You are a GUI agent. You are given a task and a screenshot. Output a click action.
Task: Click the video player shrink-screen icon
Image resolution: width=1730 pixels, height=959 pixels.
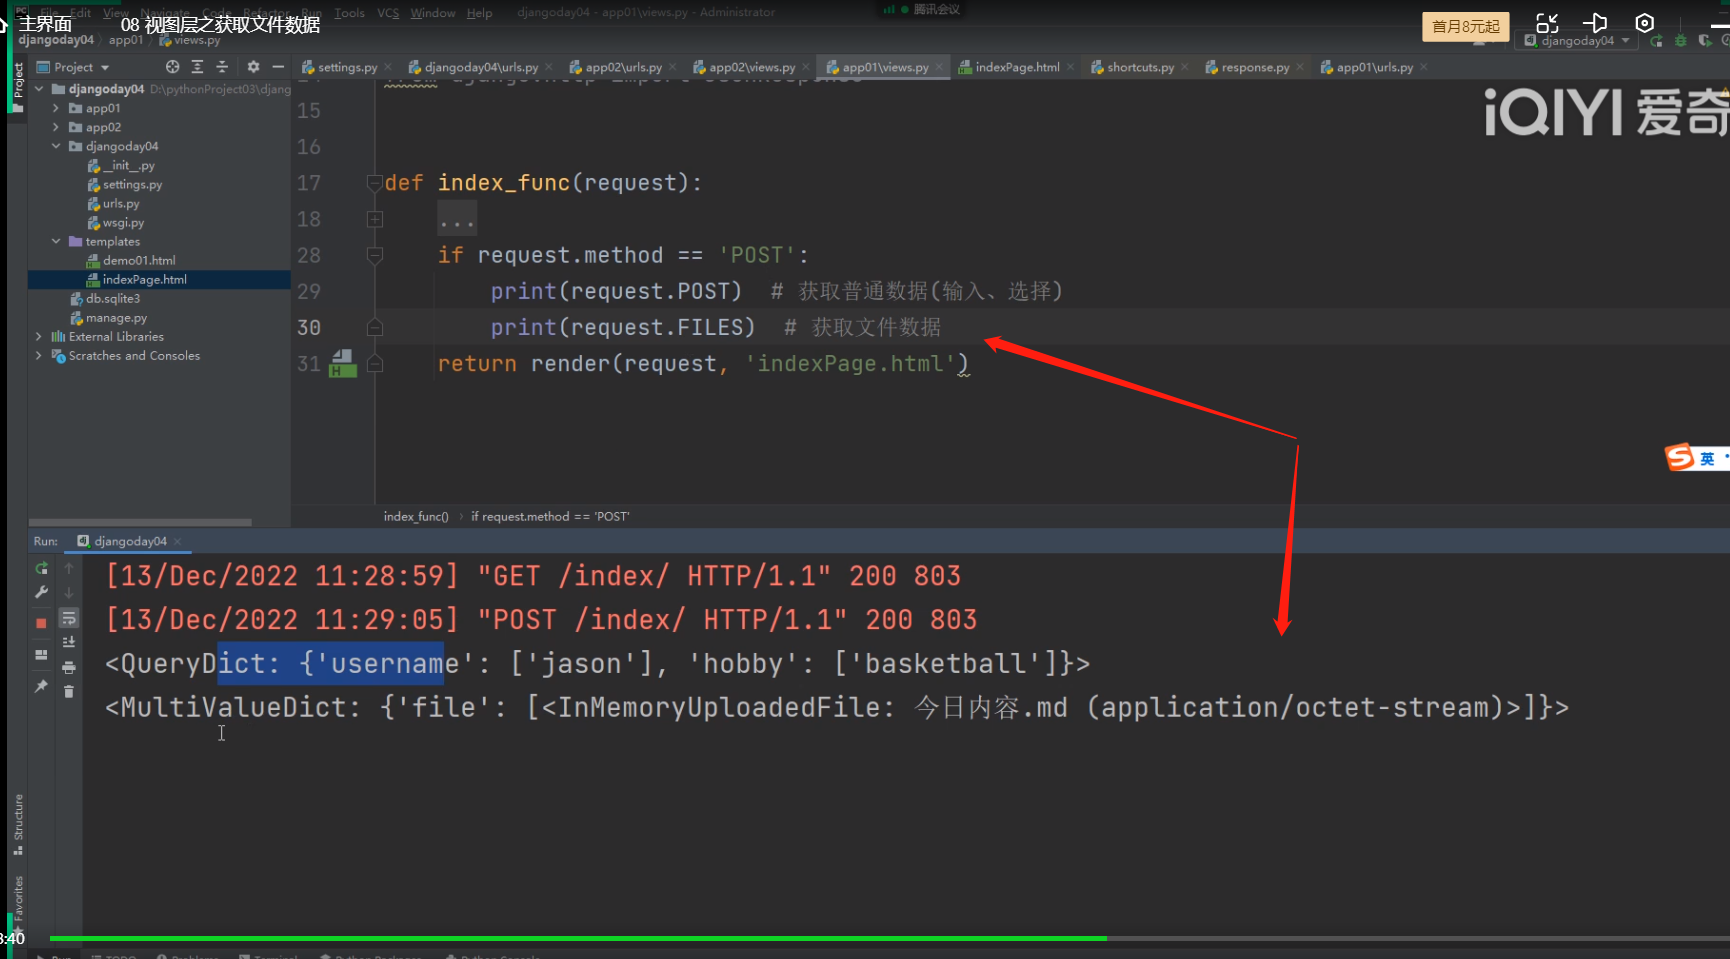click(x=1547, y=23)
